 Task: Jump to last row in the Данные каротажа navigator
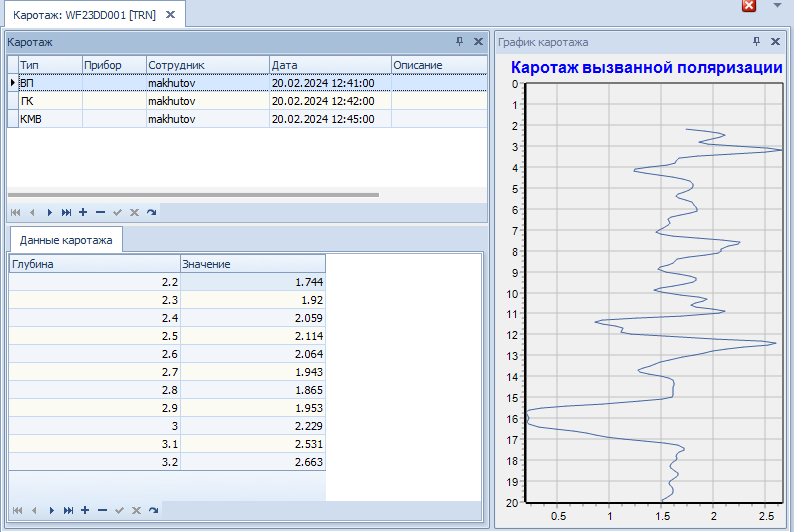[66, 510]
